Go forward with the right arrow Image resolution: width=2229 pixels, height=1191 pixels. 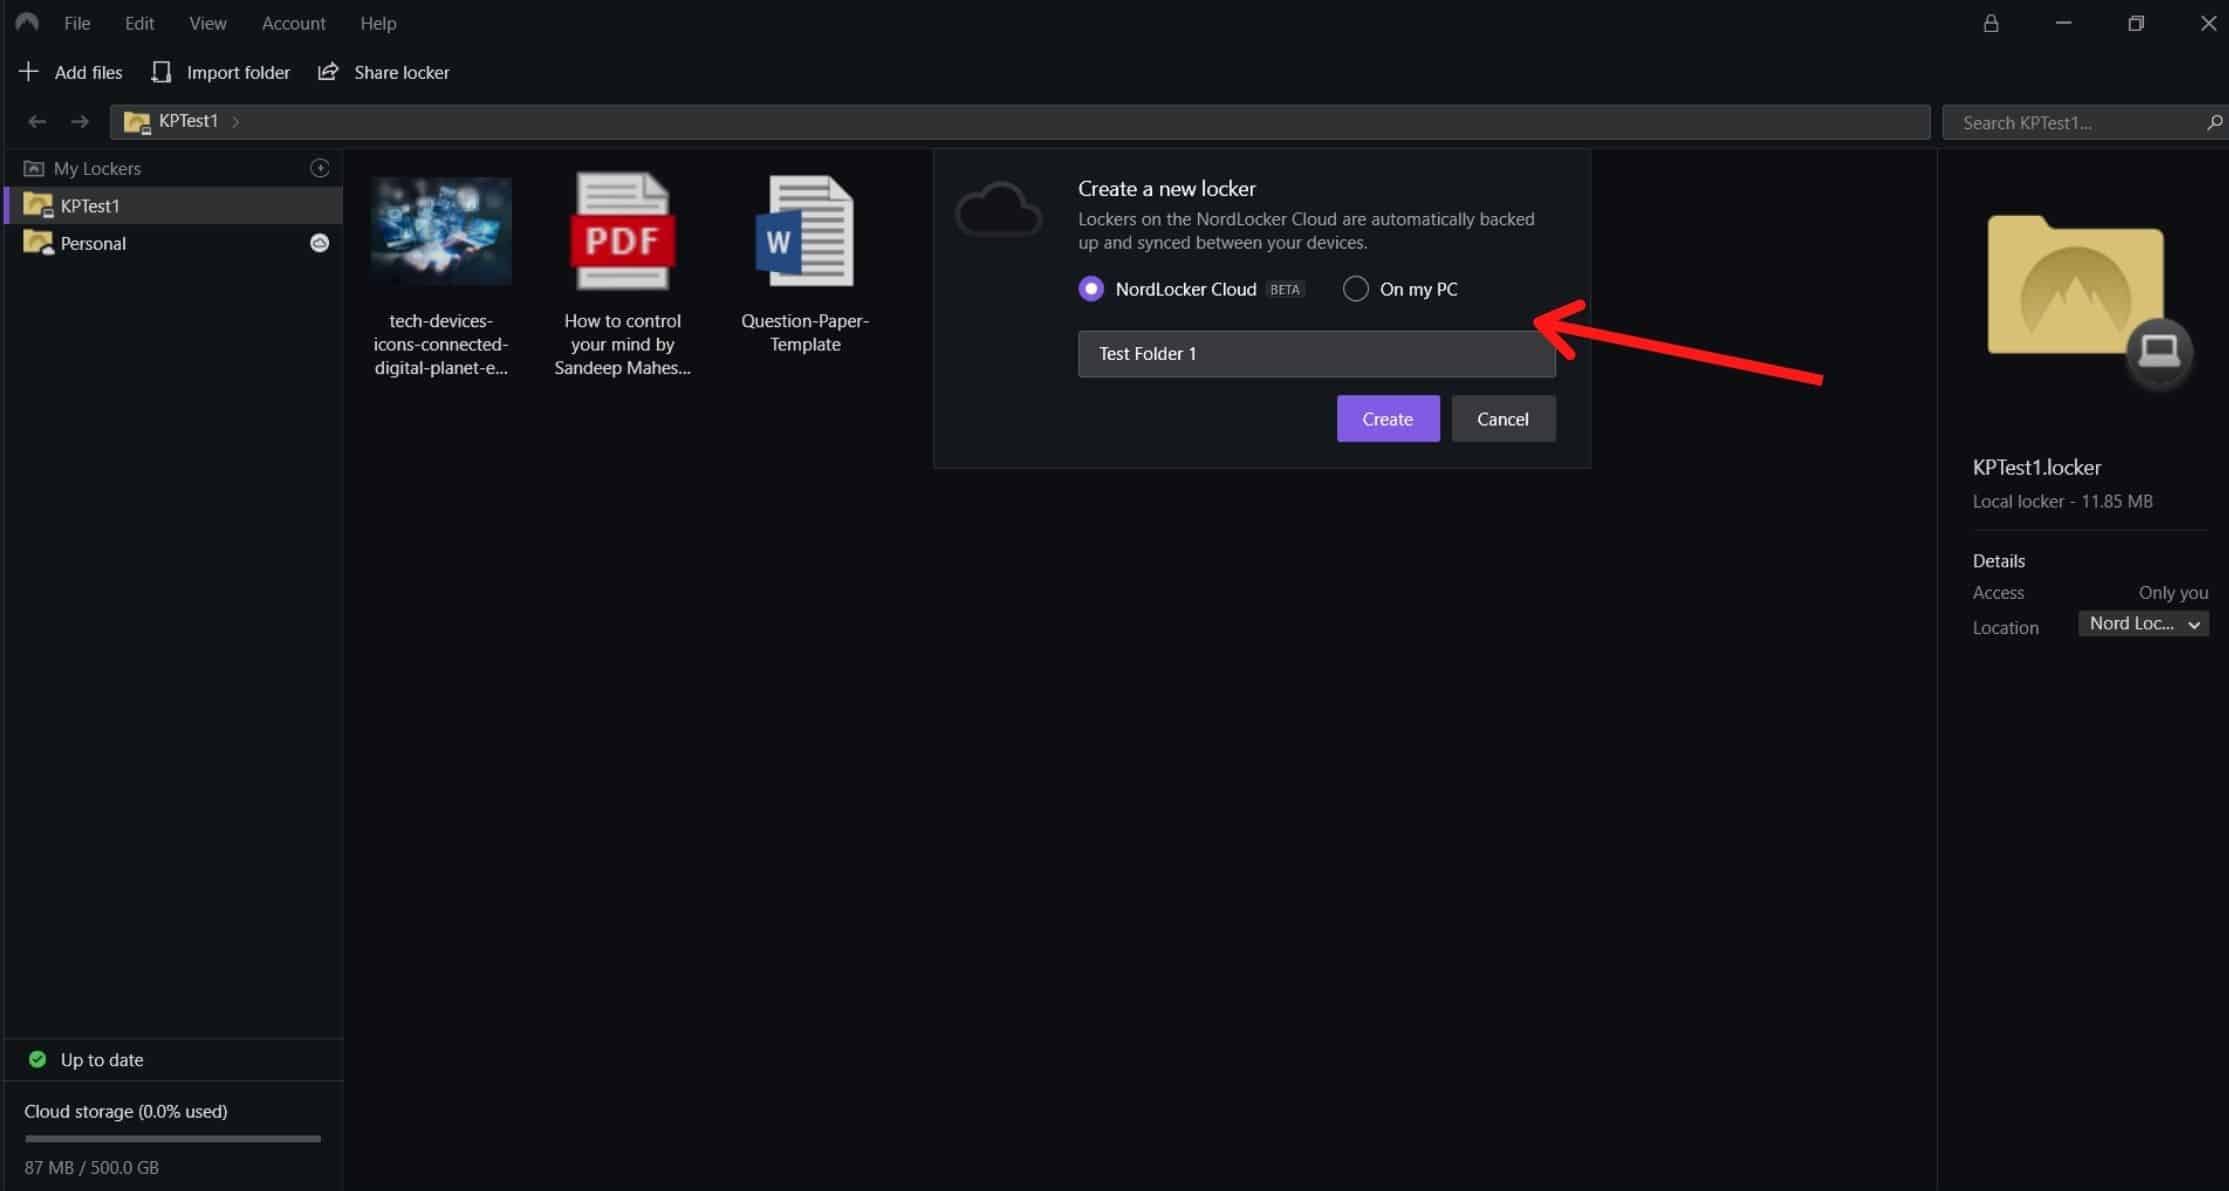click(x=80, y=121)
